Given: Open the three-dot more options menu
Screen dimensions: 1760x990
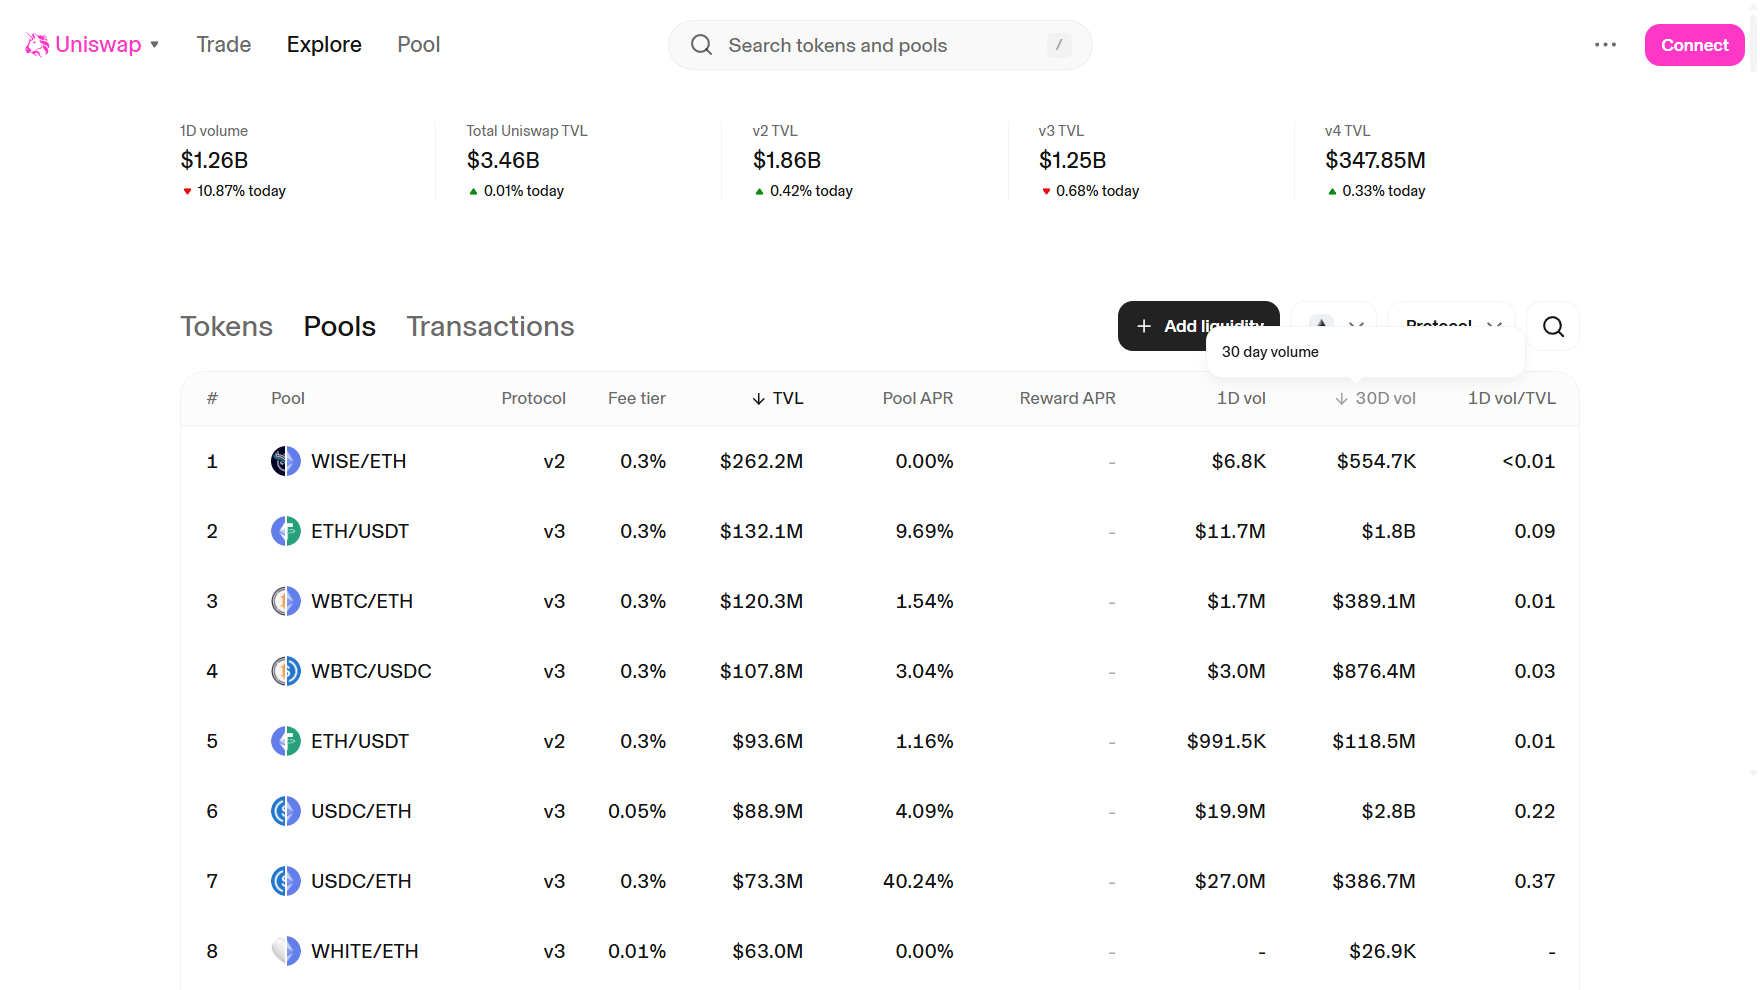Looking at the screenshot, I should click(1606, 45).
